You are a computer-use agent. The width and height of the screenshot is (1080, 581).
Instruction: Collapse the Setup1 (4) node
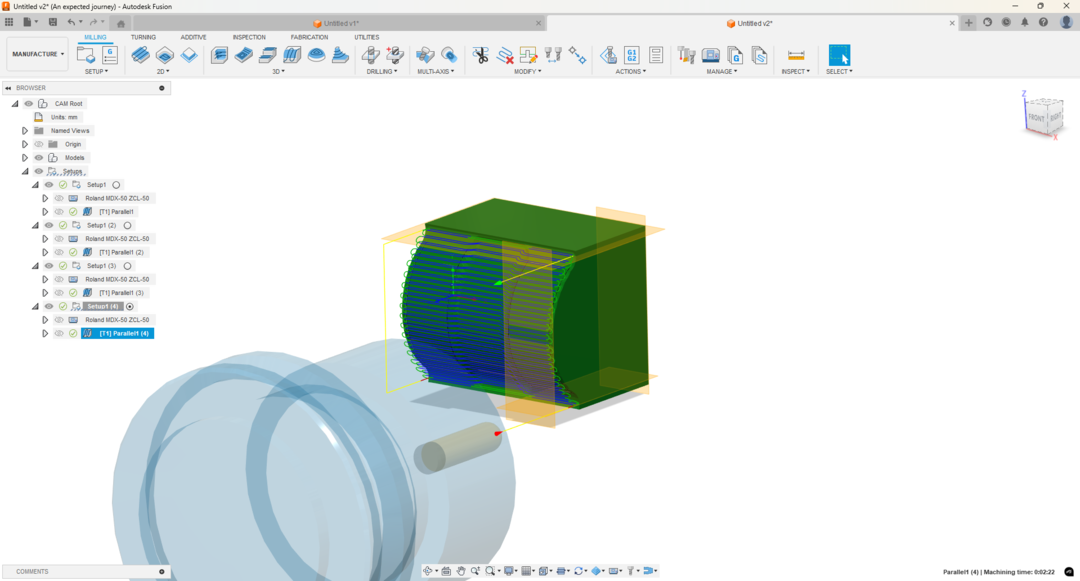[35, 306]
